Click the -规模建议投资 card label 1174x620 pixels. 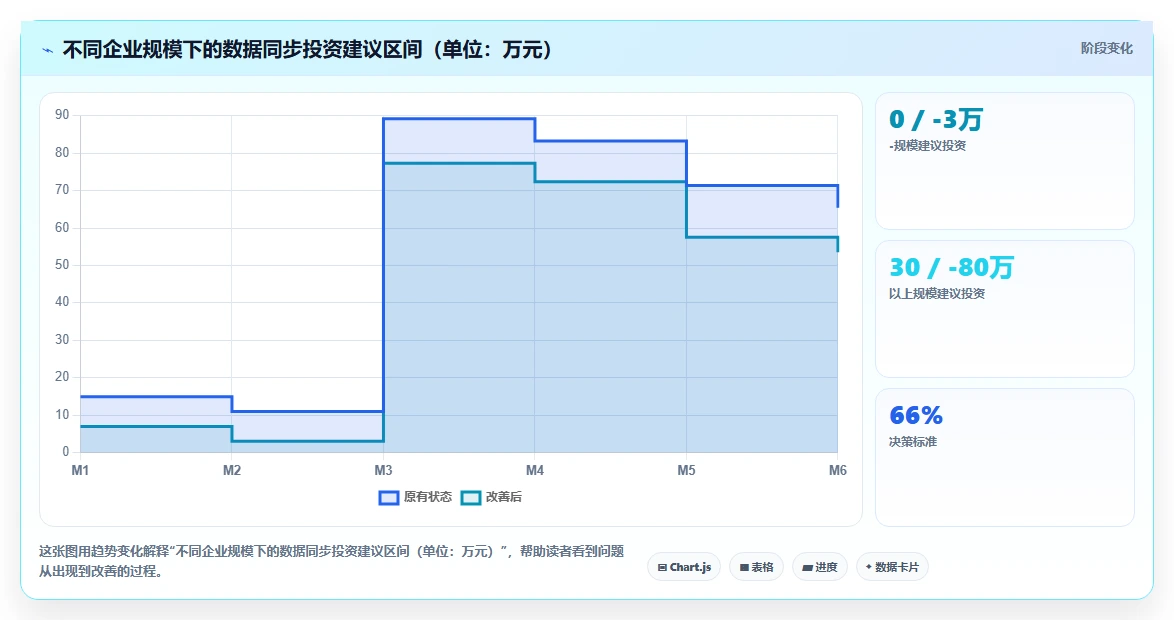928,146
